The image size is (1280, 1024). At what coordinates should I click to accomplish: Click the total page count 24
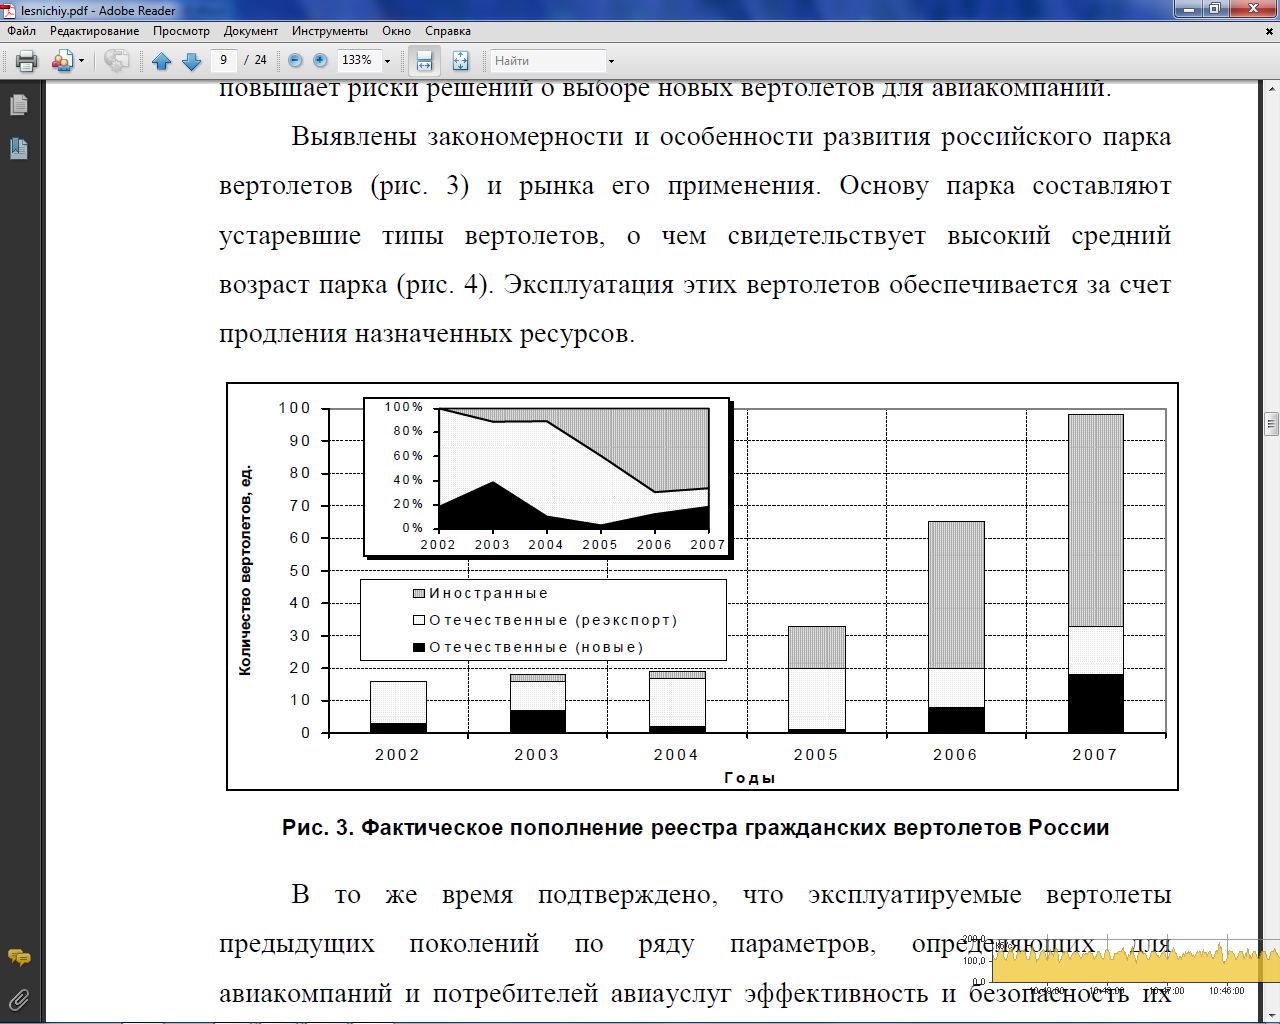(x=260, y=60)
